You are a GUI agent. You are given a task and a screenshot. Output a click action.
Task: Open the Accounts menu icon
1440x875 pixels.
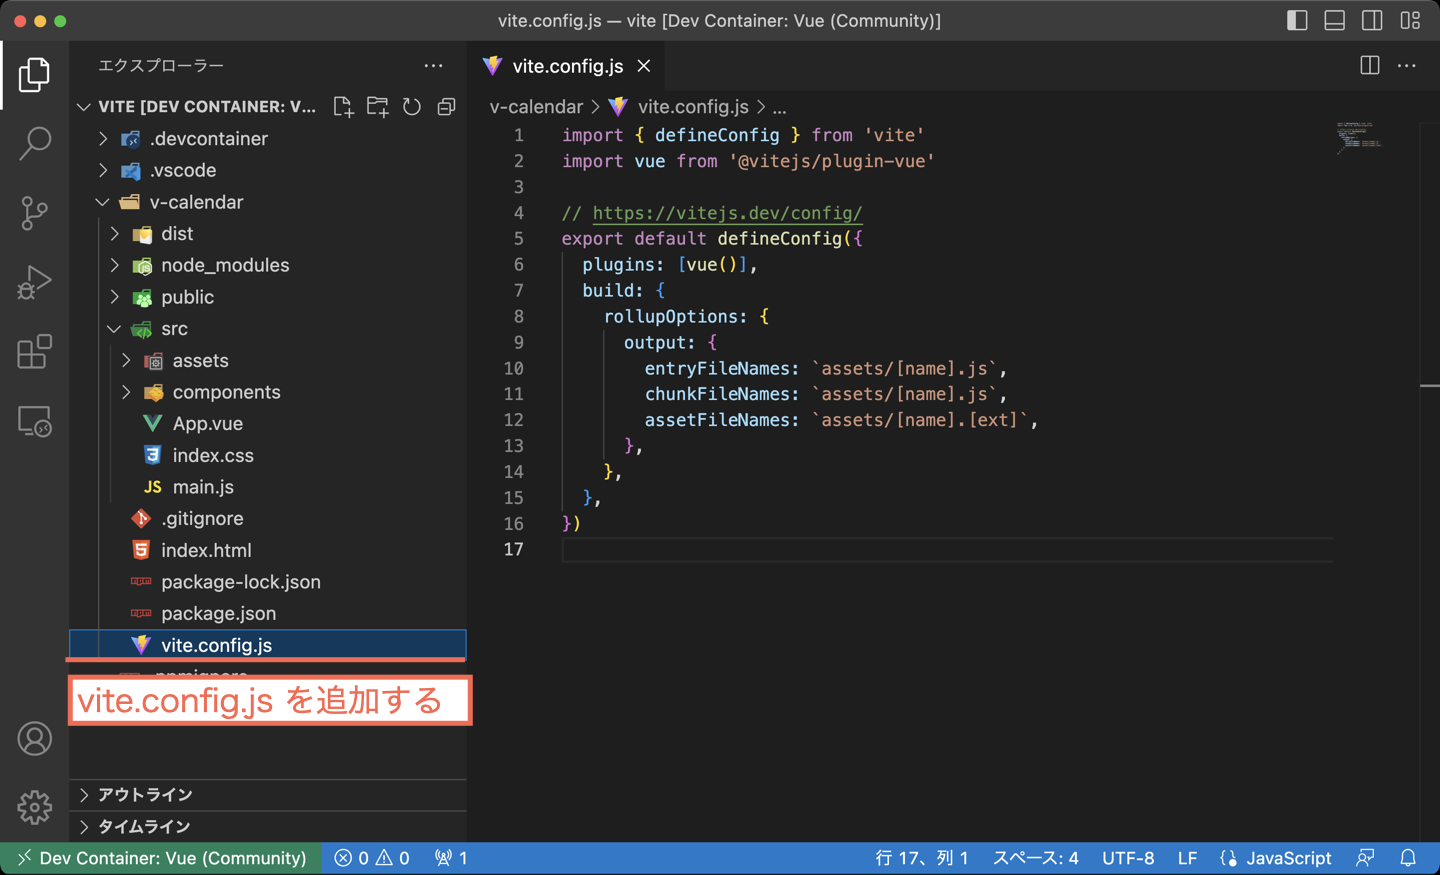click(x=34, y=739)
